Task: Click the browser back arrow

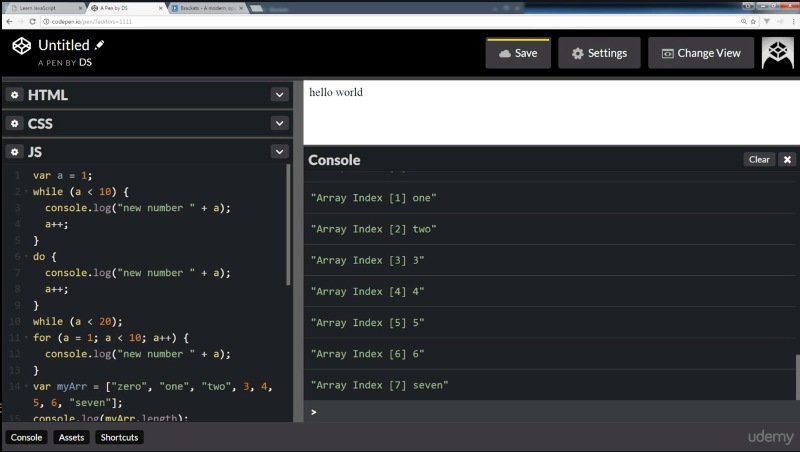Action: (8, 21)
